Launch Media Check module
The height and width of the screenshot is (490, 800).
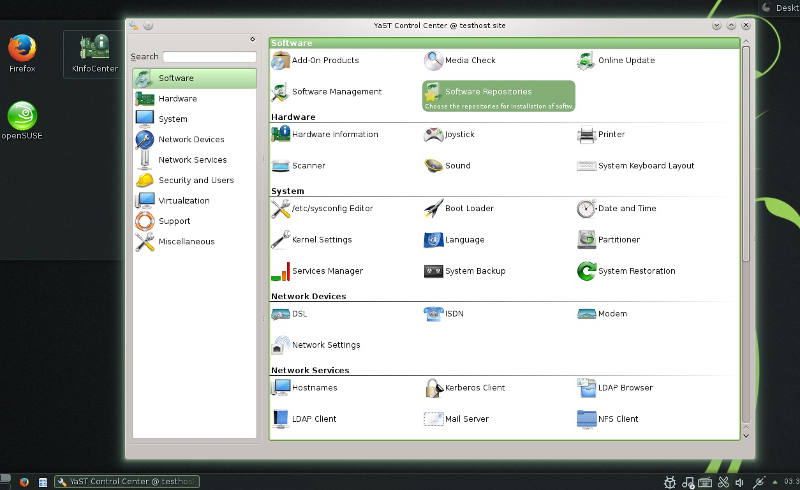[460, 60]
